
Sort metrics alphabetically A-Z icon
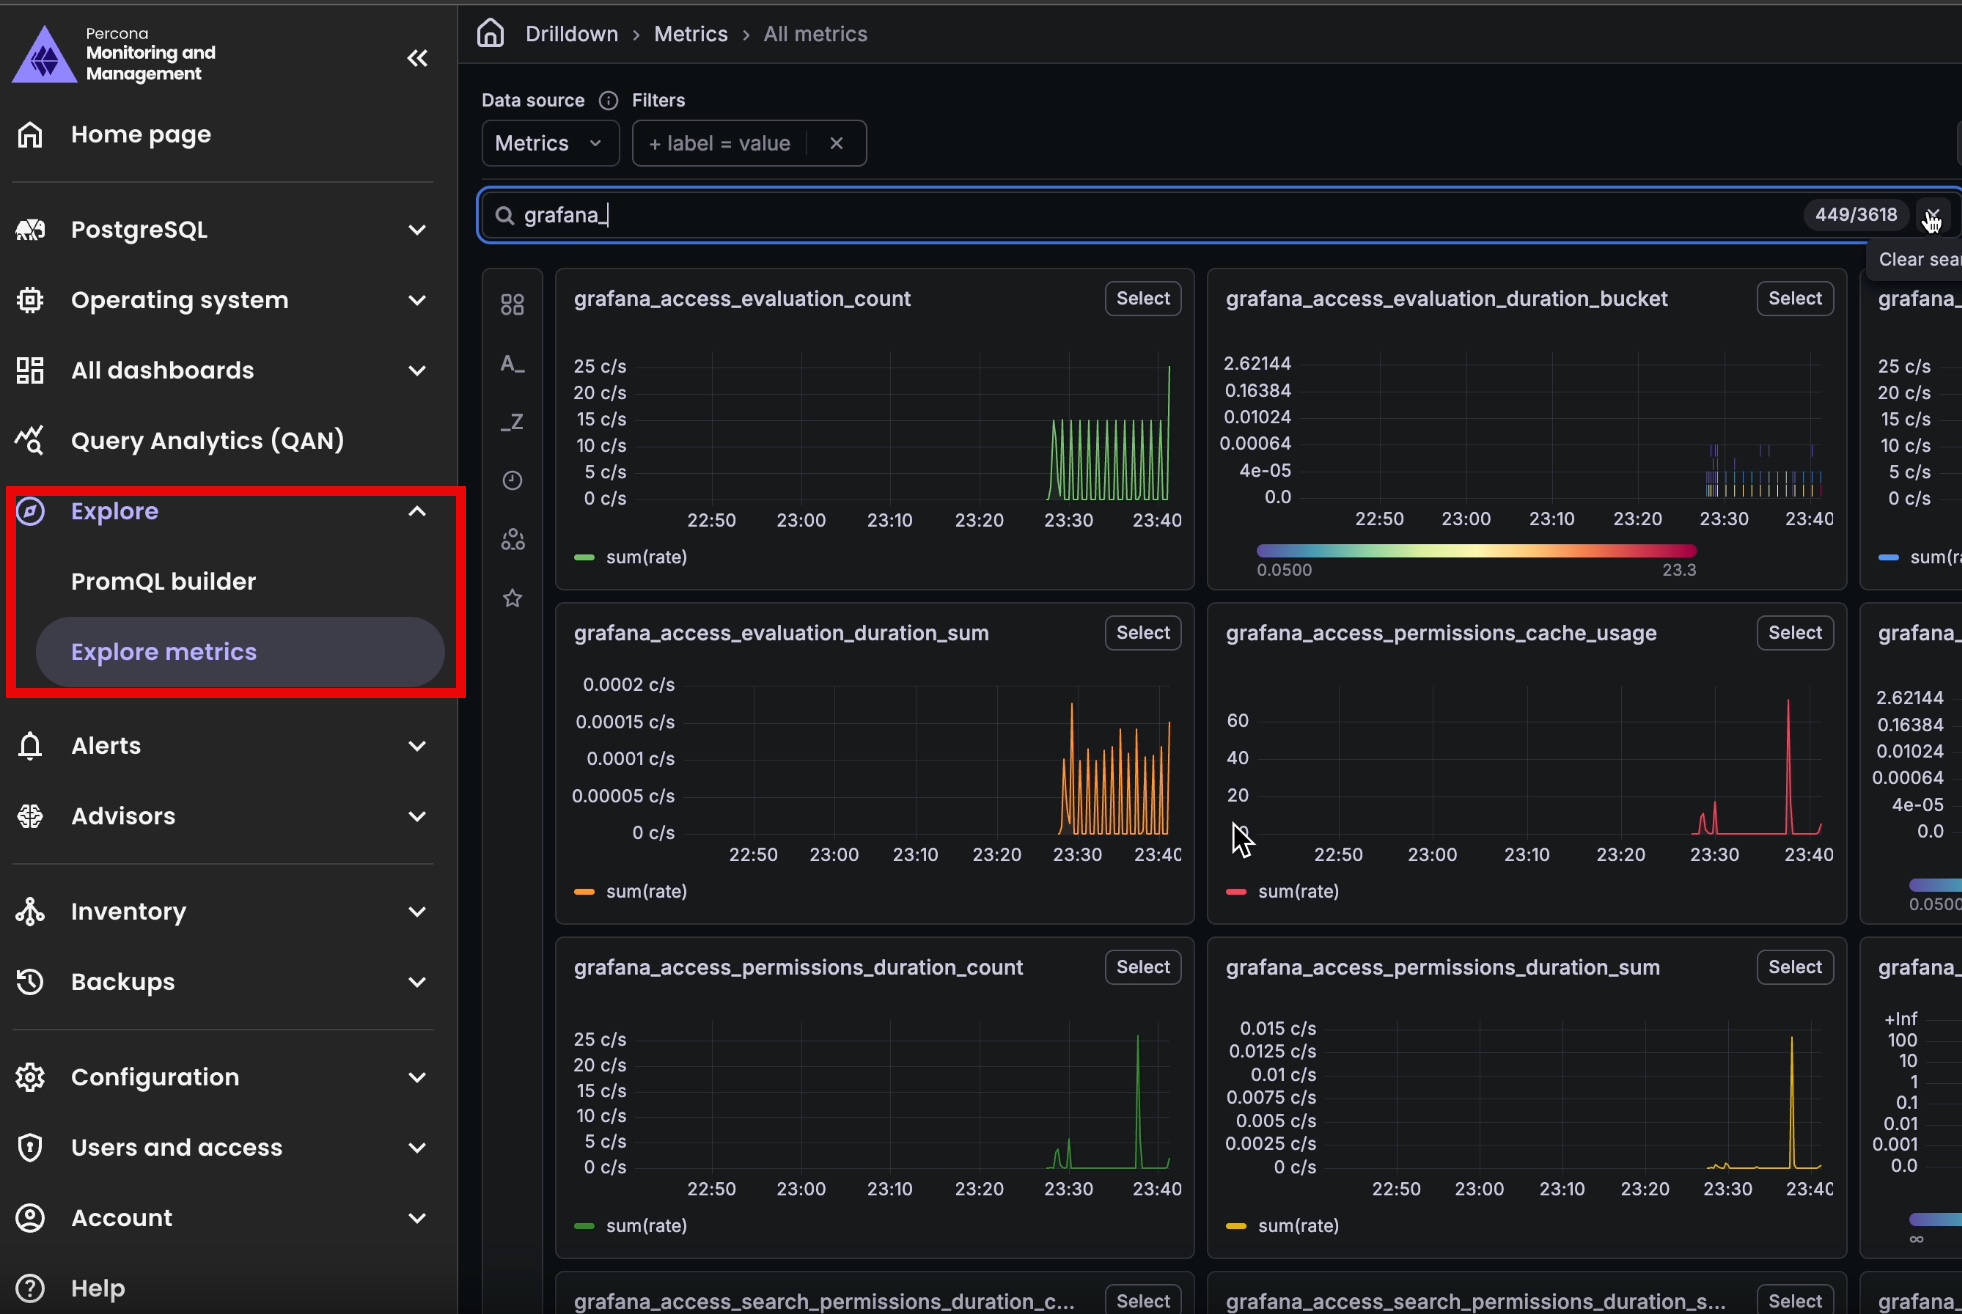[x=512, y=363]
